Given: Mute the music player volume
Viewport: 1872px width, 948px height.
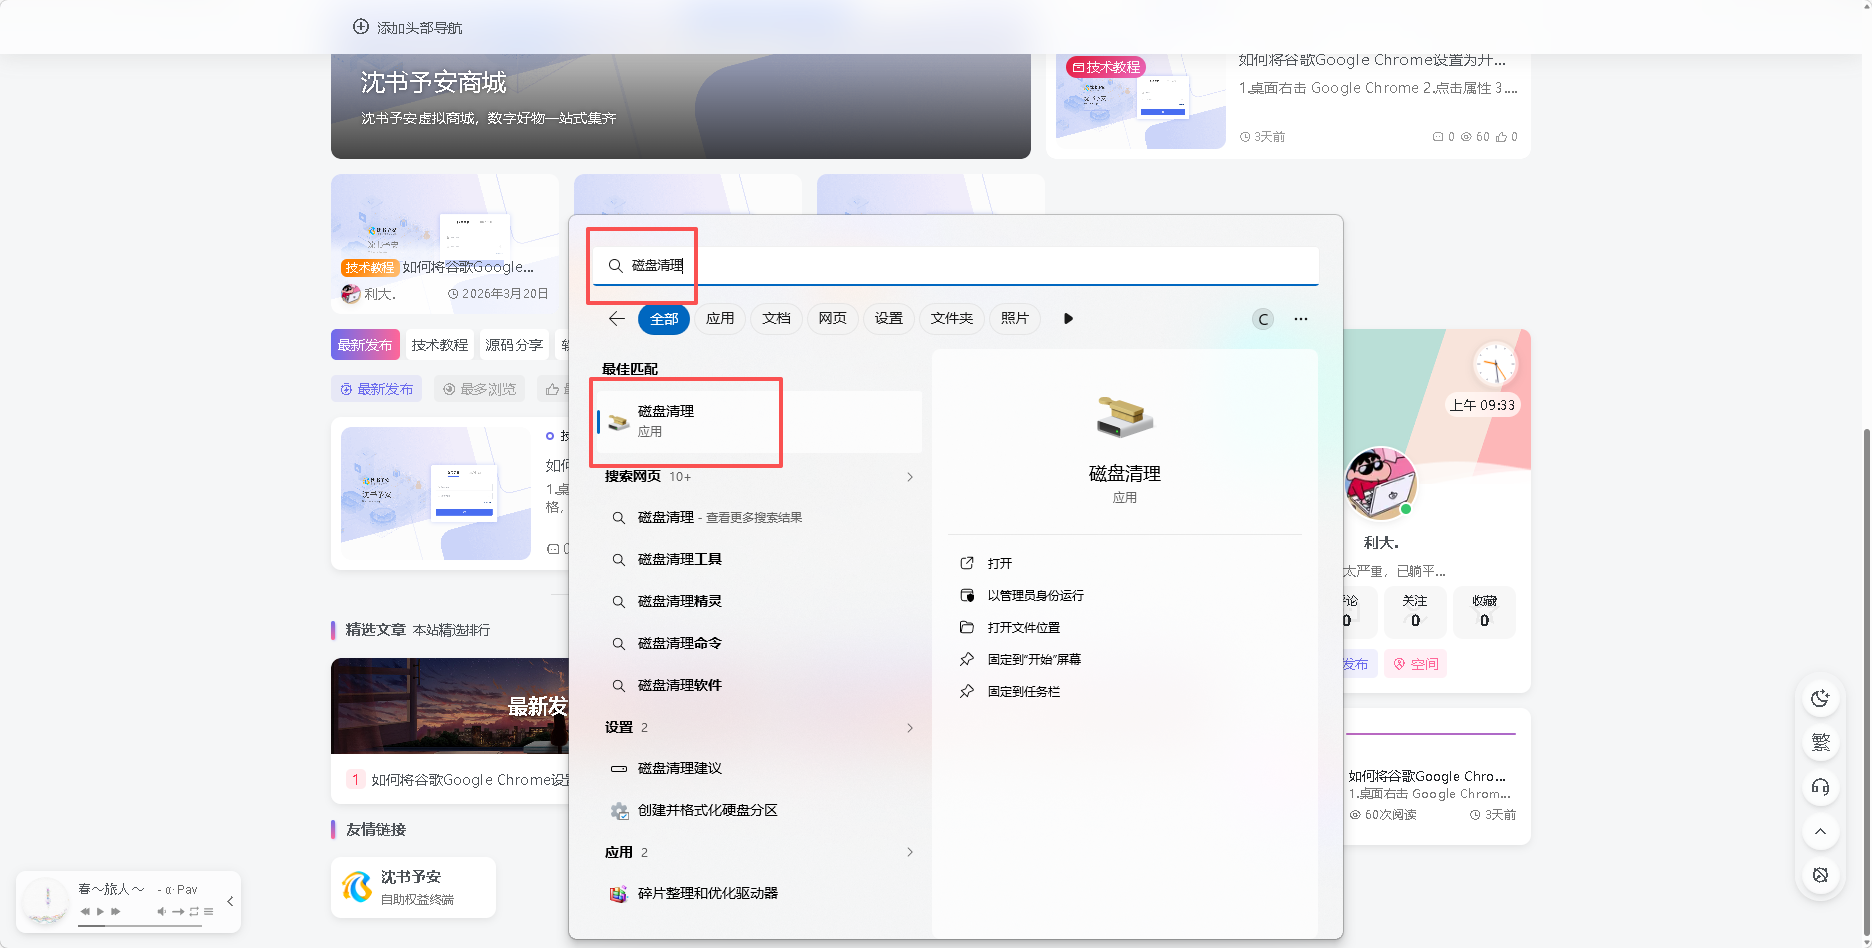Looking at the screenshot, I should pyautogui.click(x=161, y=911).
